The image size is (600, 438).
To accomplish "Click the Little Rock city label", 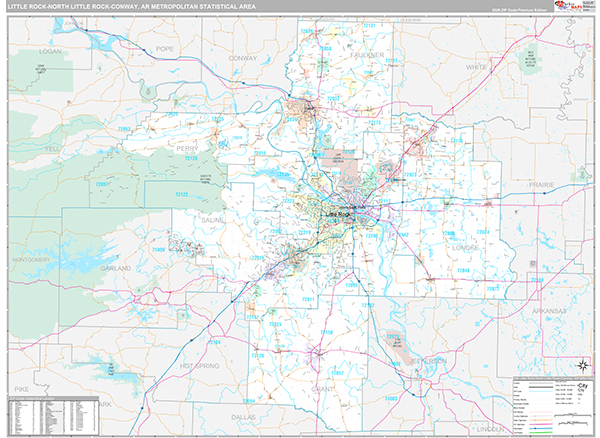I will click(x=337, y=214).
